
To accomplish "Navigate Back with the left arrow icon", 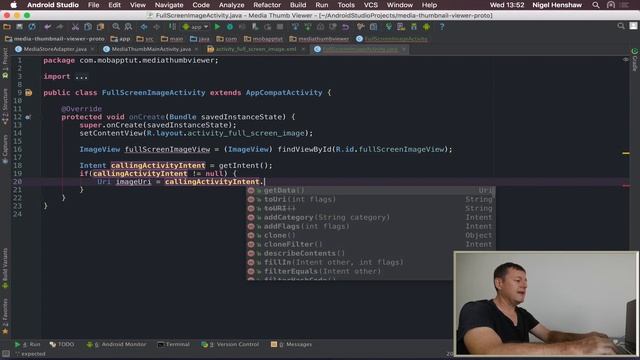I will pos(144,27).
